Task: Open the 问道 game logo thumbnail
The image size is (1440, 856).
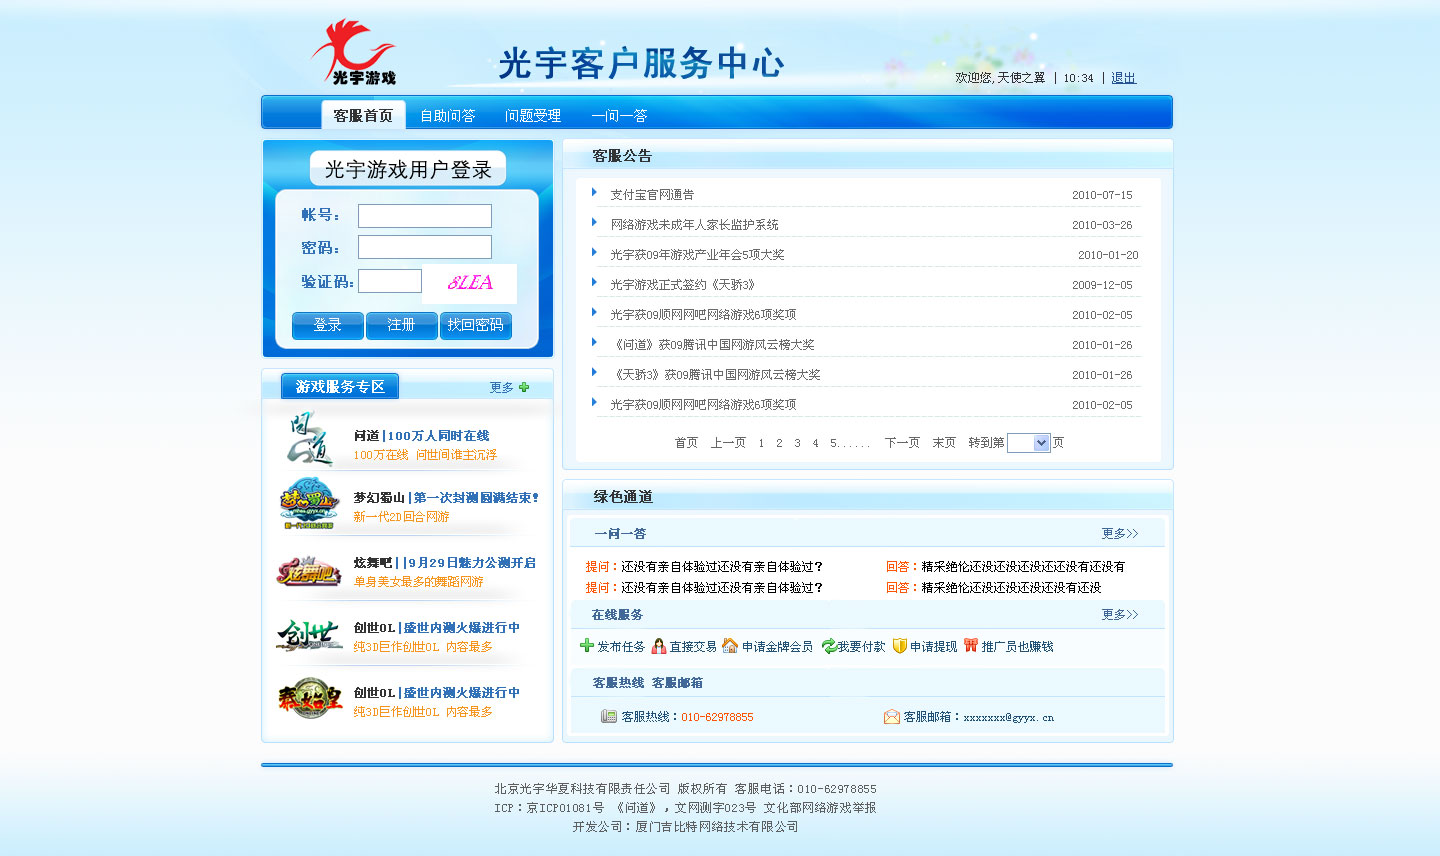Action: (308, 440)
